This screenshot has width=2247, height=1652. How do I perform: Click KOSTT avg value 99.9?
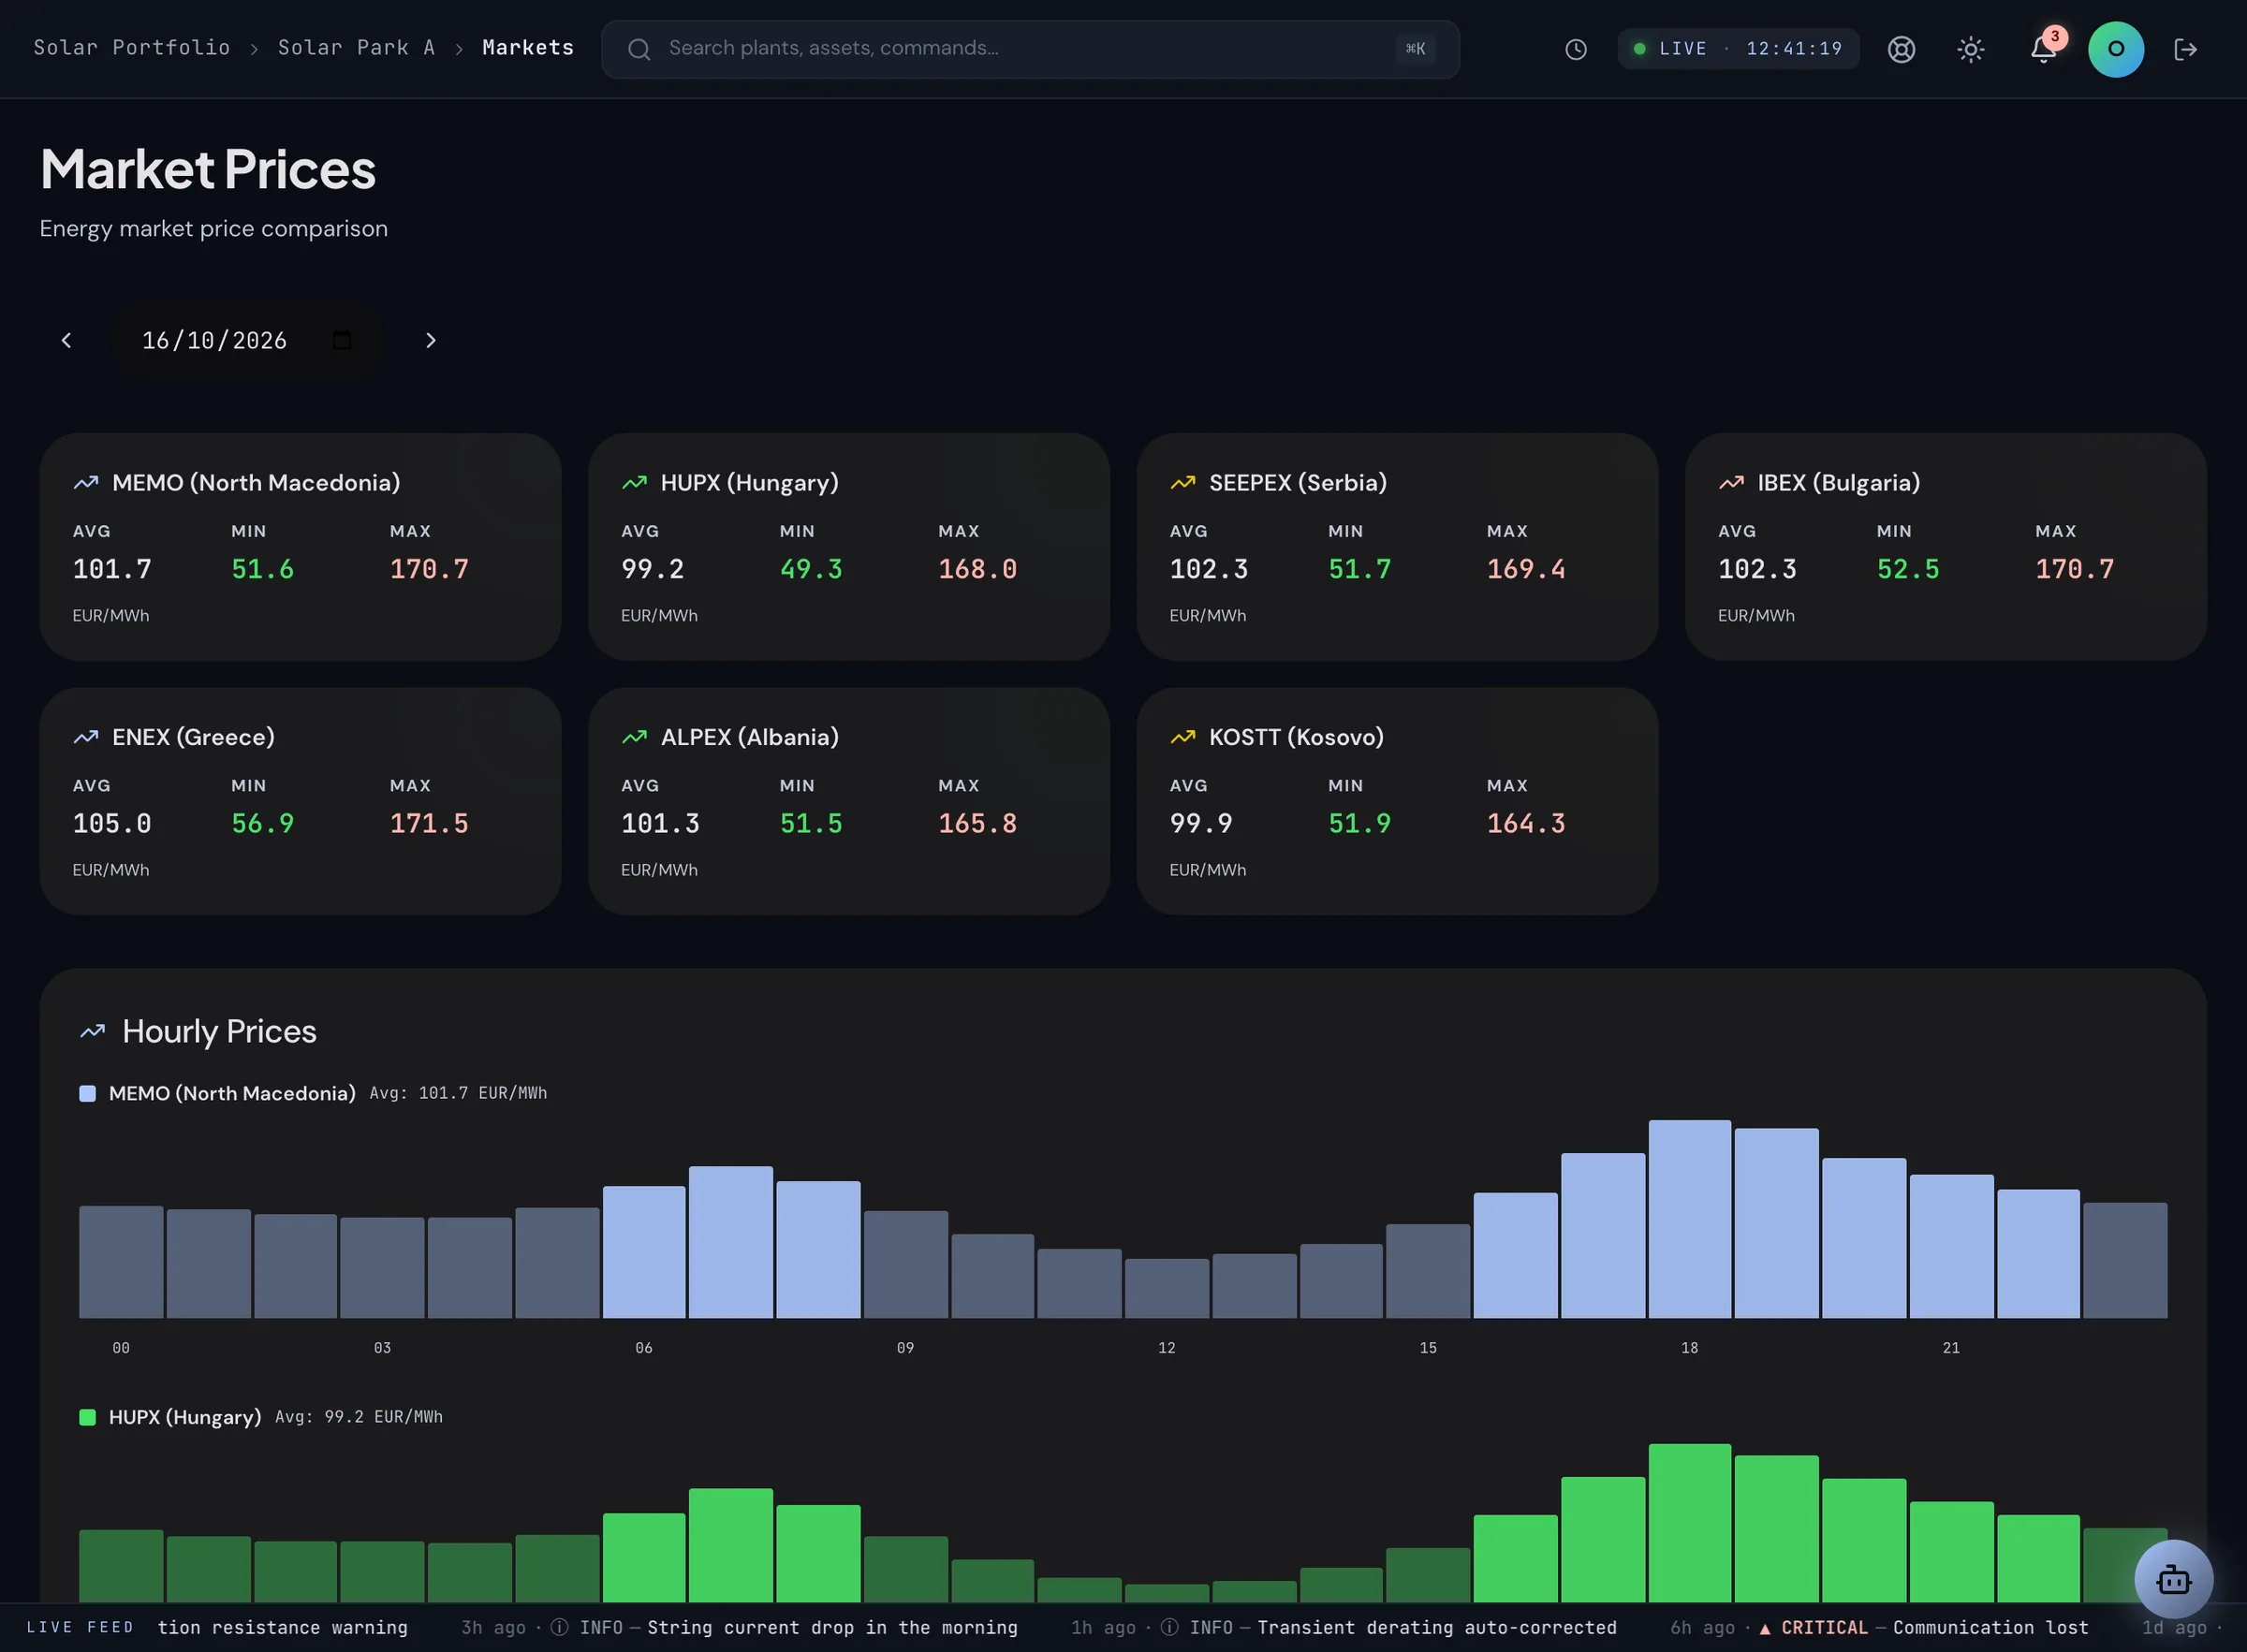[x=1201, y=823]
